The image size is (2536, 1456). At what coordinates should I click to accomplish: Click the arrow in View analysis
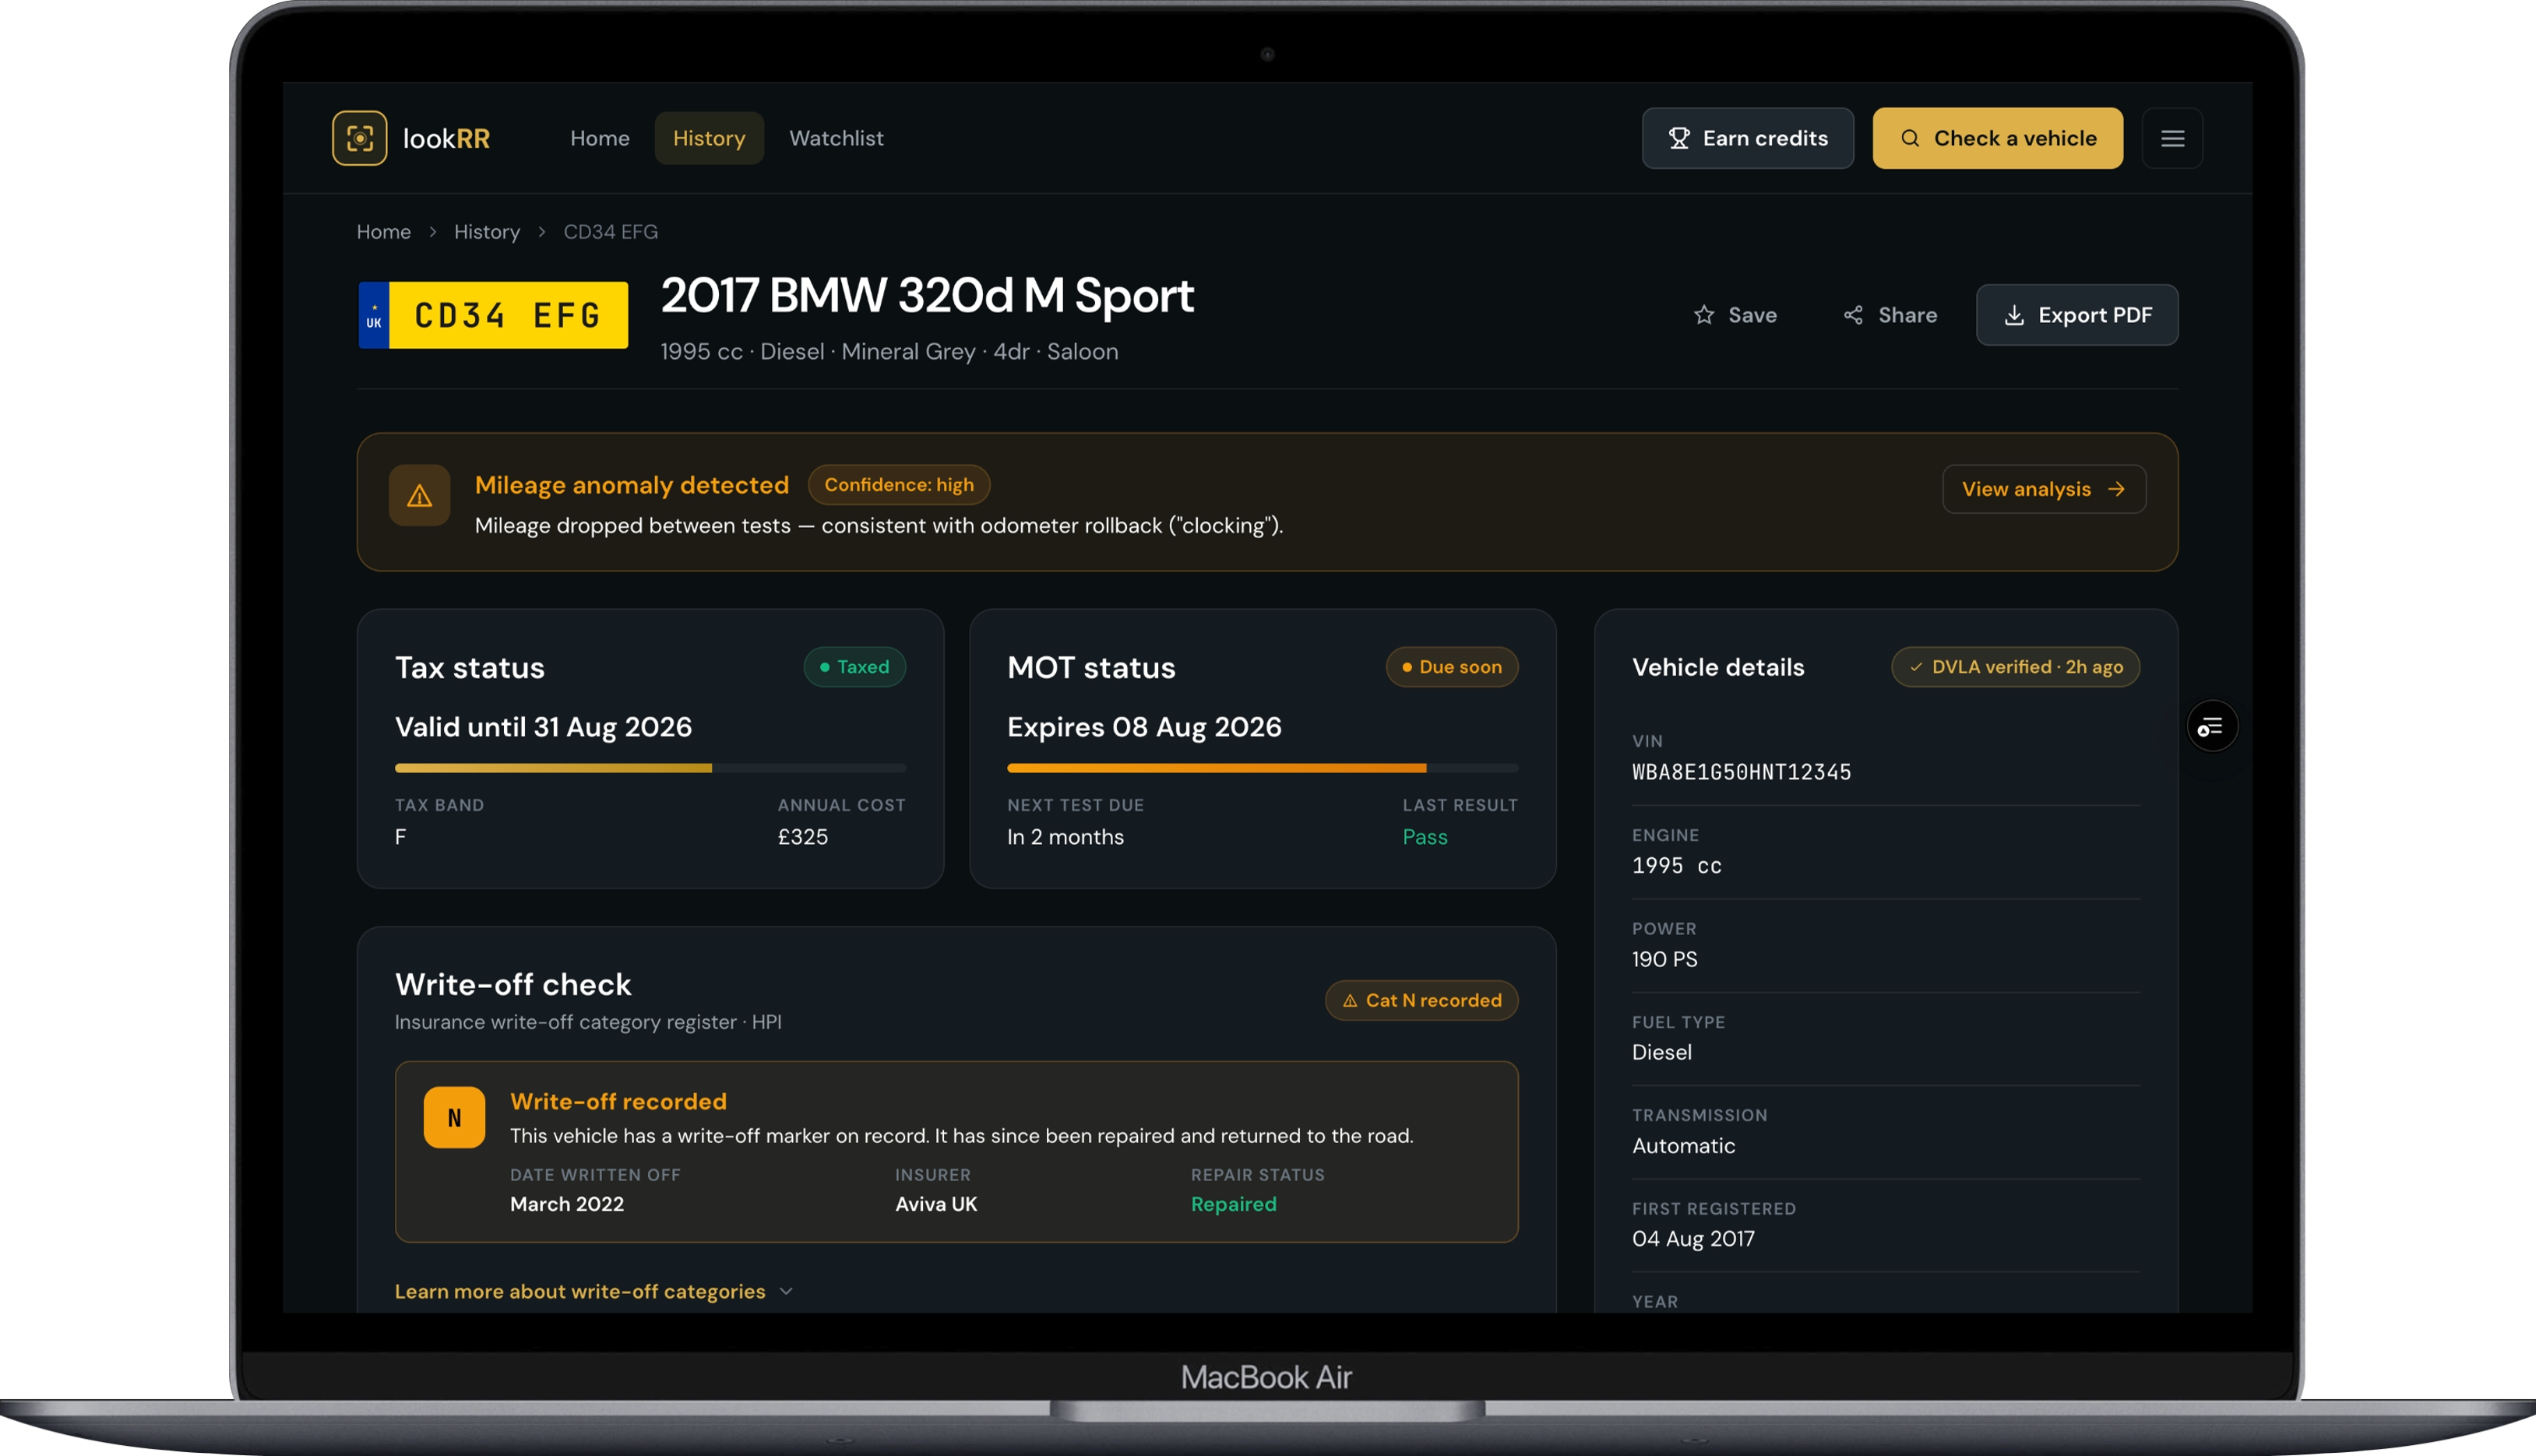click(x=2115, y=489)
